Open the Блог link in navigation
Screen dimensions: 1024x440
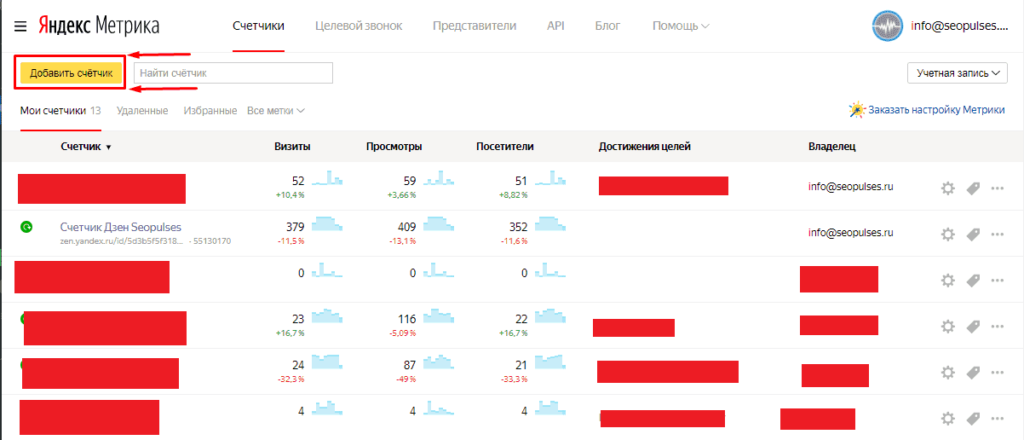tap(608, 26)
